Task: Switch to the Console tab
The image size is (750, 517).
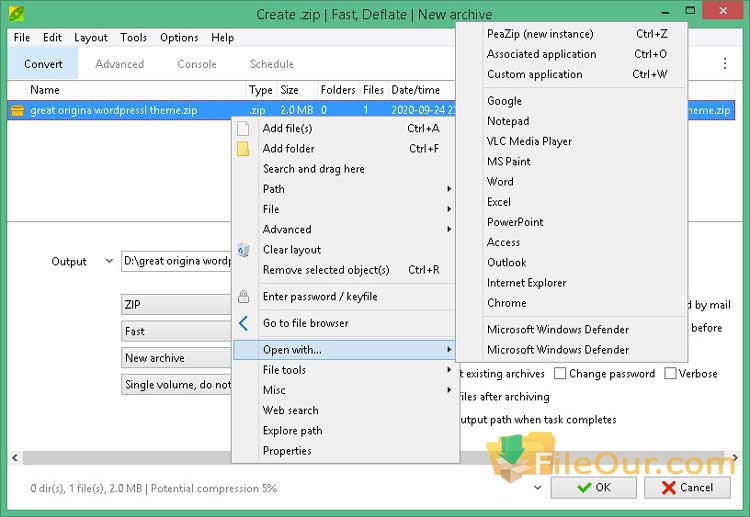Action: pyautogui.click(x=197, y=64)
